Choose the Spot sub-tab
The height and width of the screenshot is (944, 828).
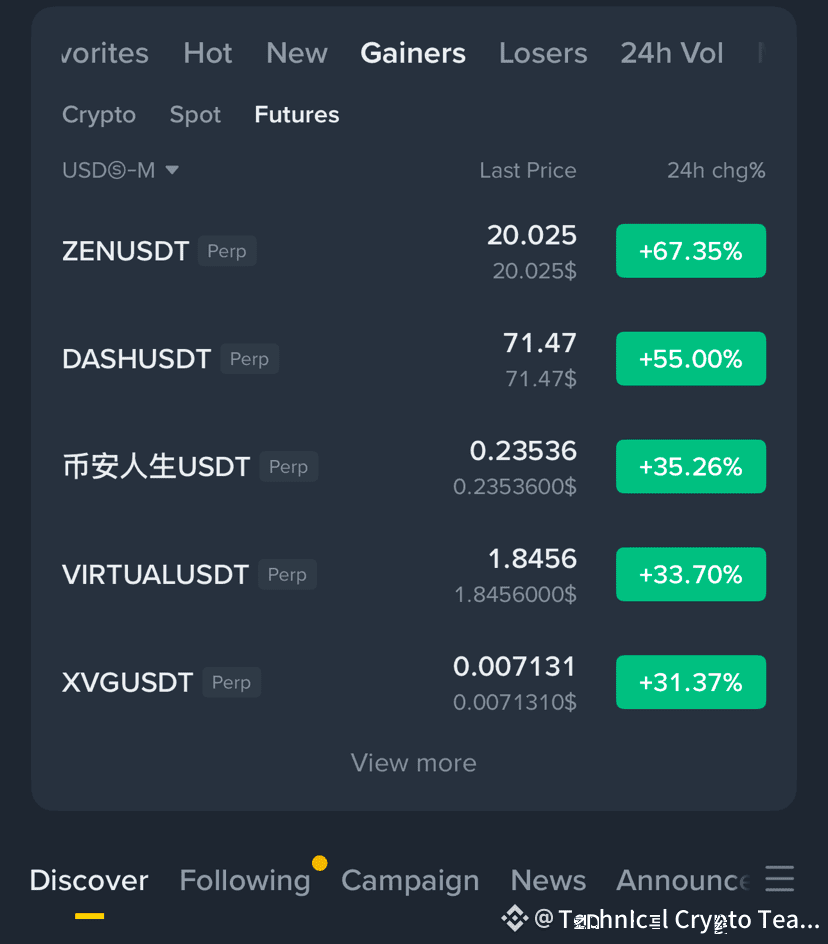point(195,114)
